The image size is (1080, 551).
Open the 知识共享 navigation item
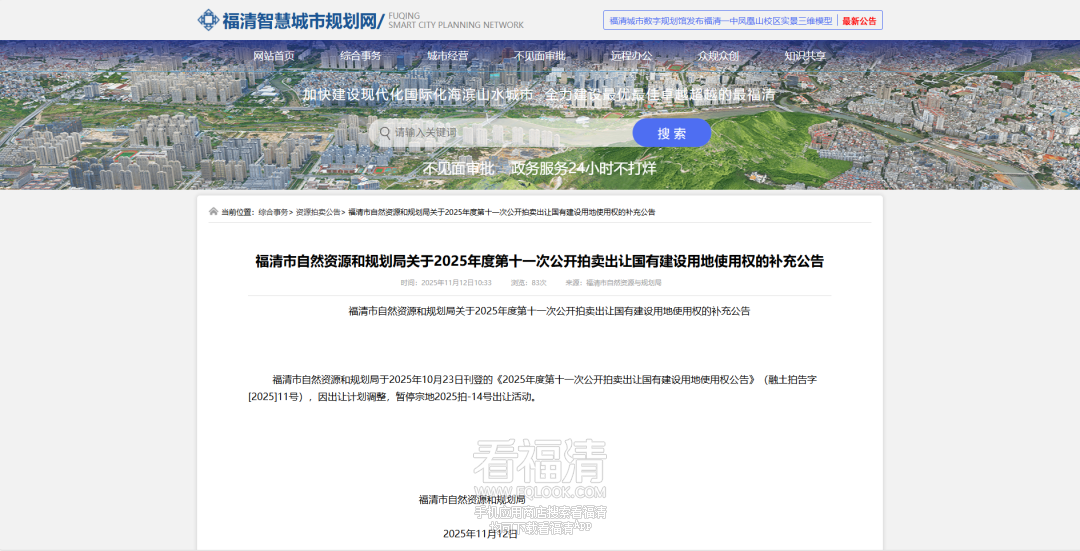(805, 56)
